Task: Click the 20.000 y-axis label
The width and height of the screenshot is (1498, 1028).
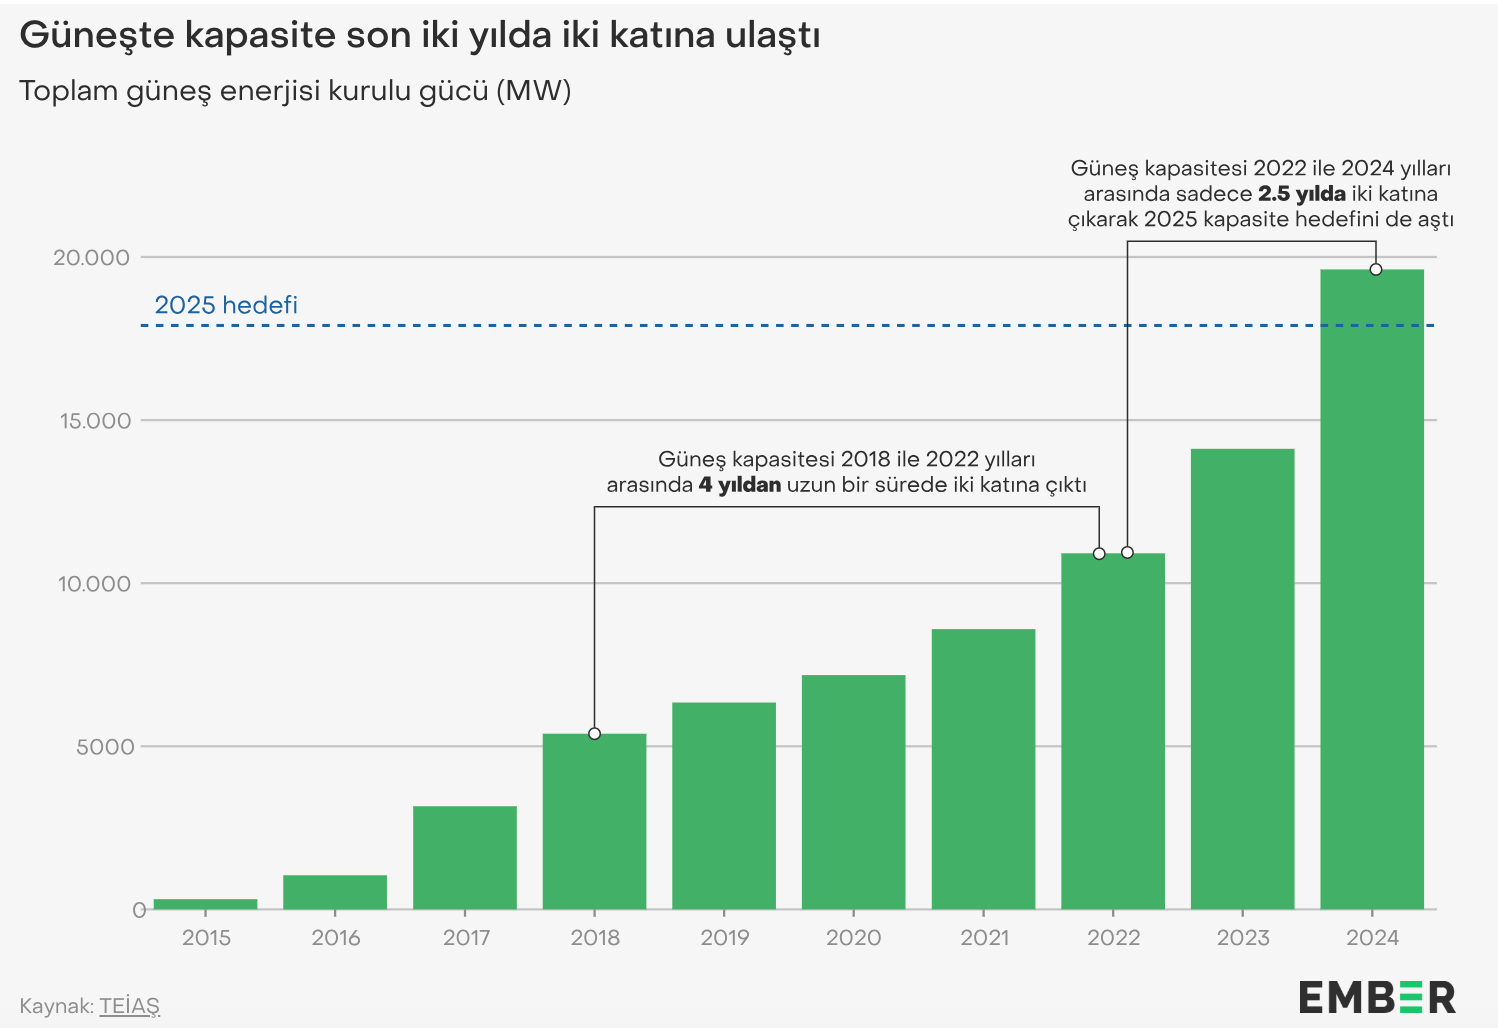Action: click(x=92, y=257)
